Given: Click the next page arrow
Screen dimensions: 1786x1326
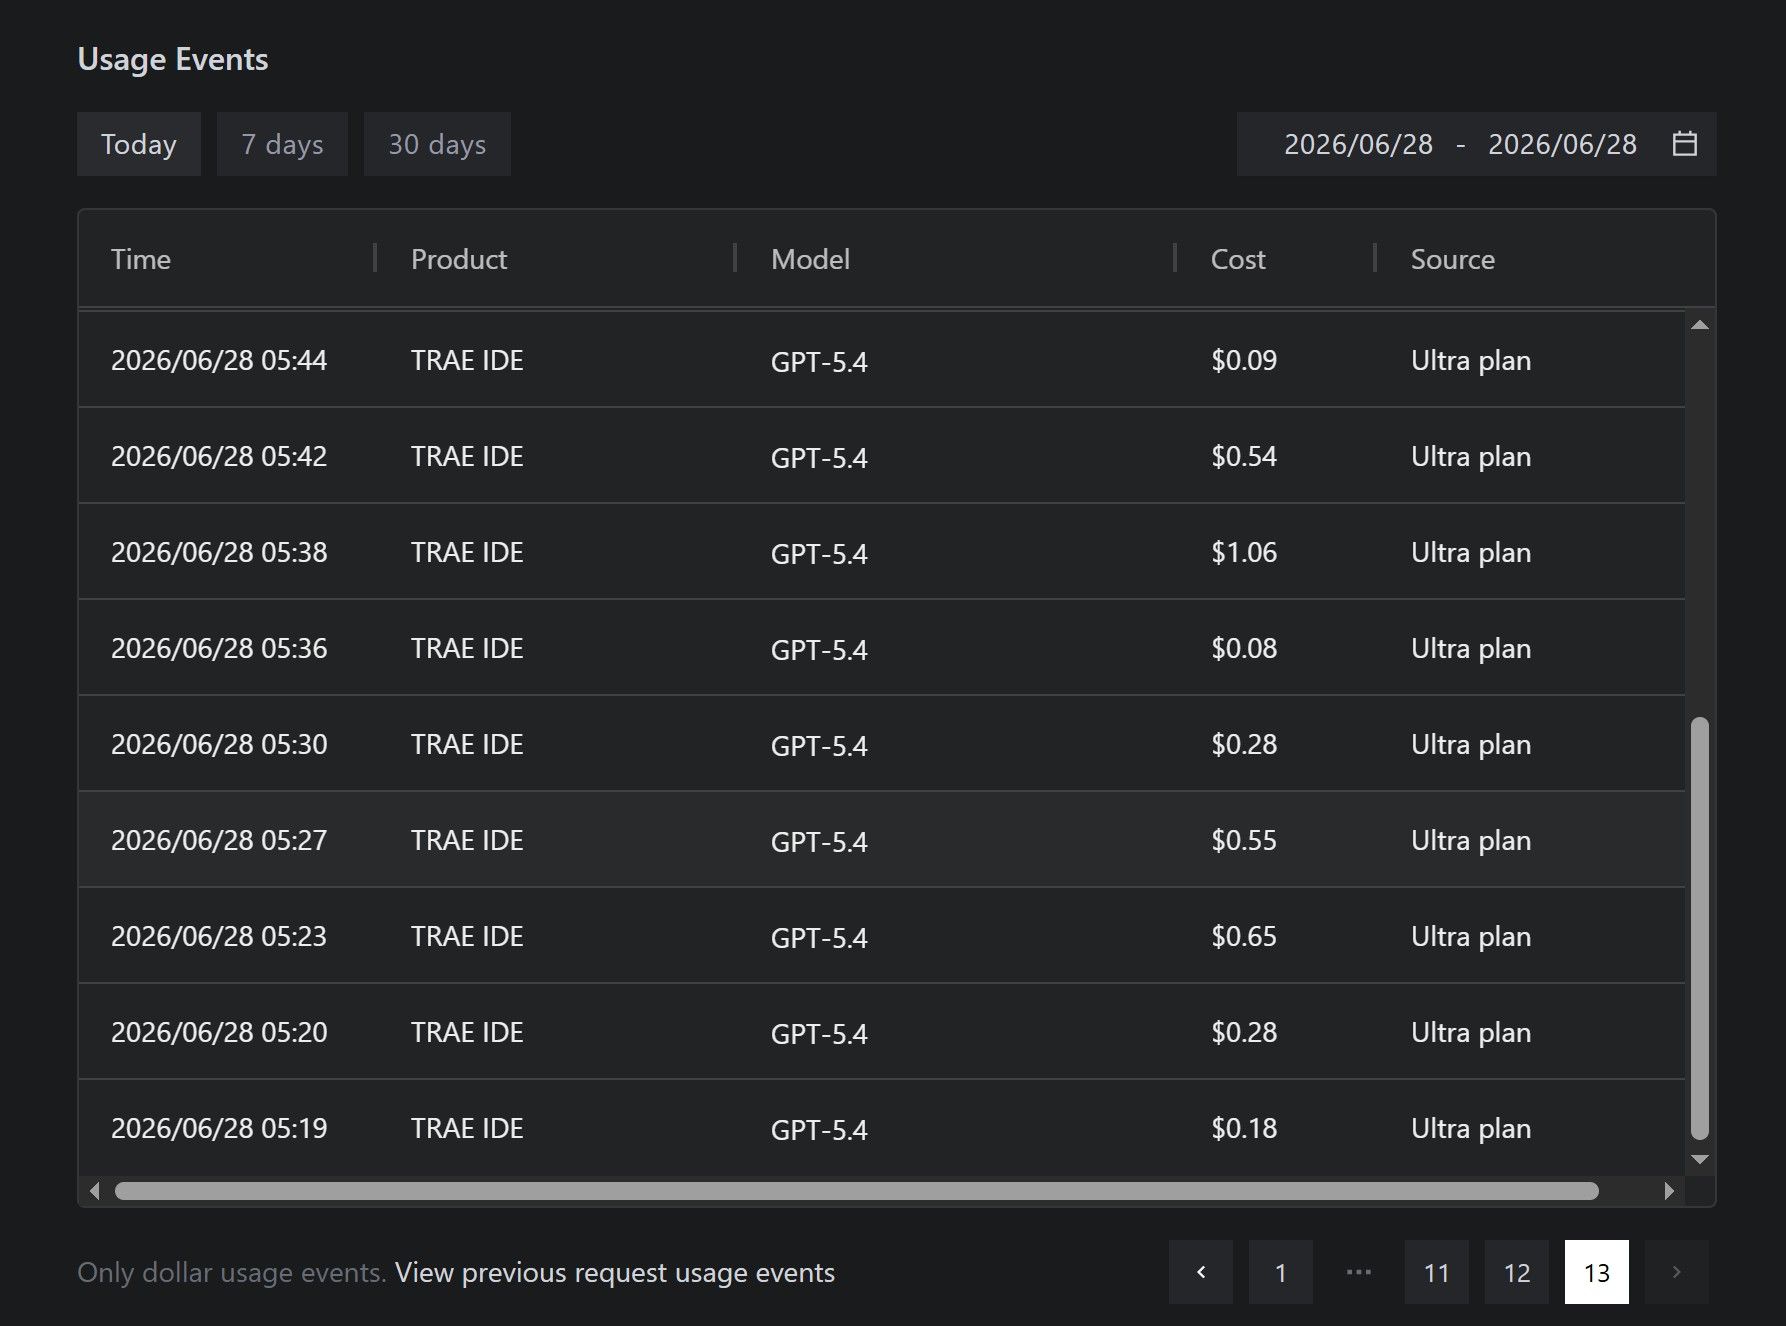Looking at the screenshot, I should pyautogui.click(x=1676, y=1272).
